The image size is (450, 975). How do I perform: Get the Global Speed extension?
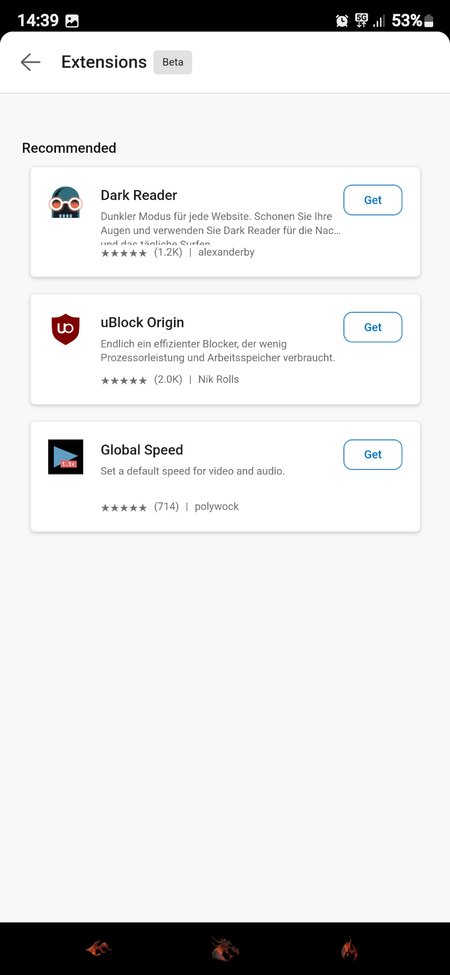click(x=373, y=455)
